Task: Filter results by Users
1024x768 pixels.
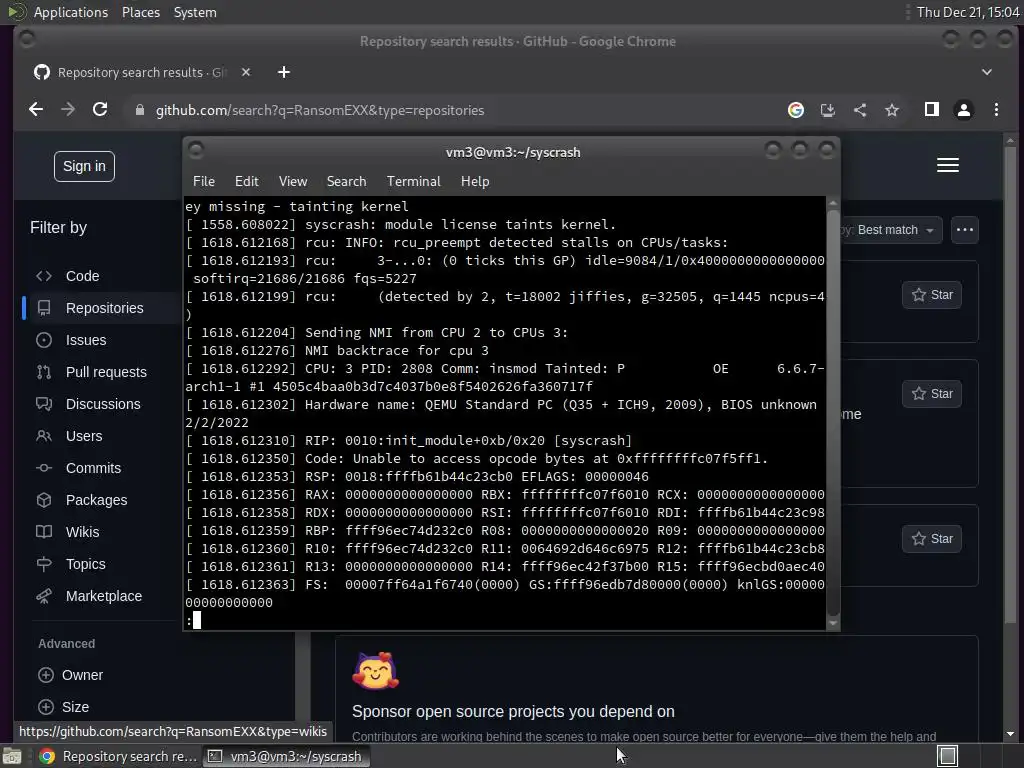Action: pyautogui.click(x=83, y=436)
